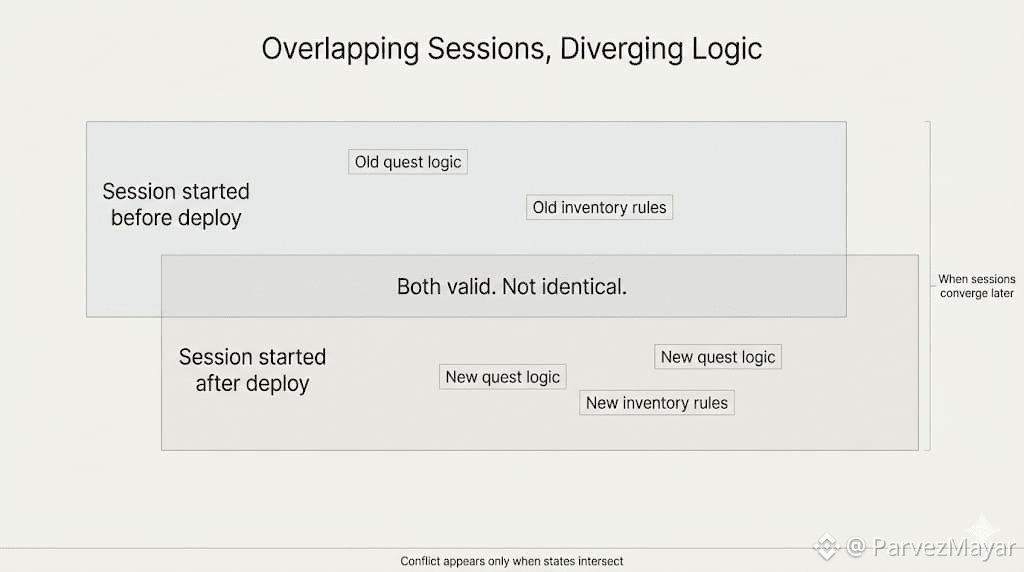The height and width of the screenshot is (572, 1024).
Task: Click the horizontal divider line above the caption
Action: click(300, 548)
